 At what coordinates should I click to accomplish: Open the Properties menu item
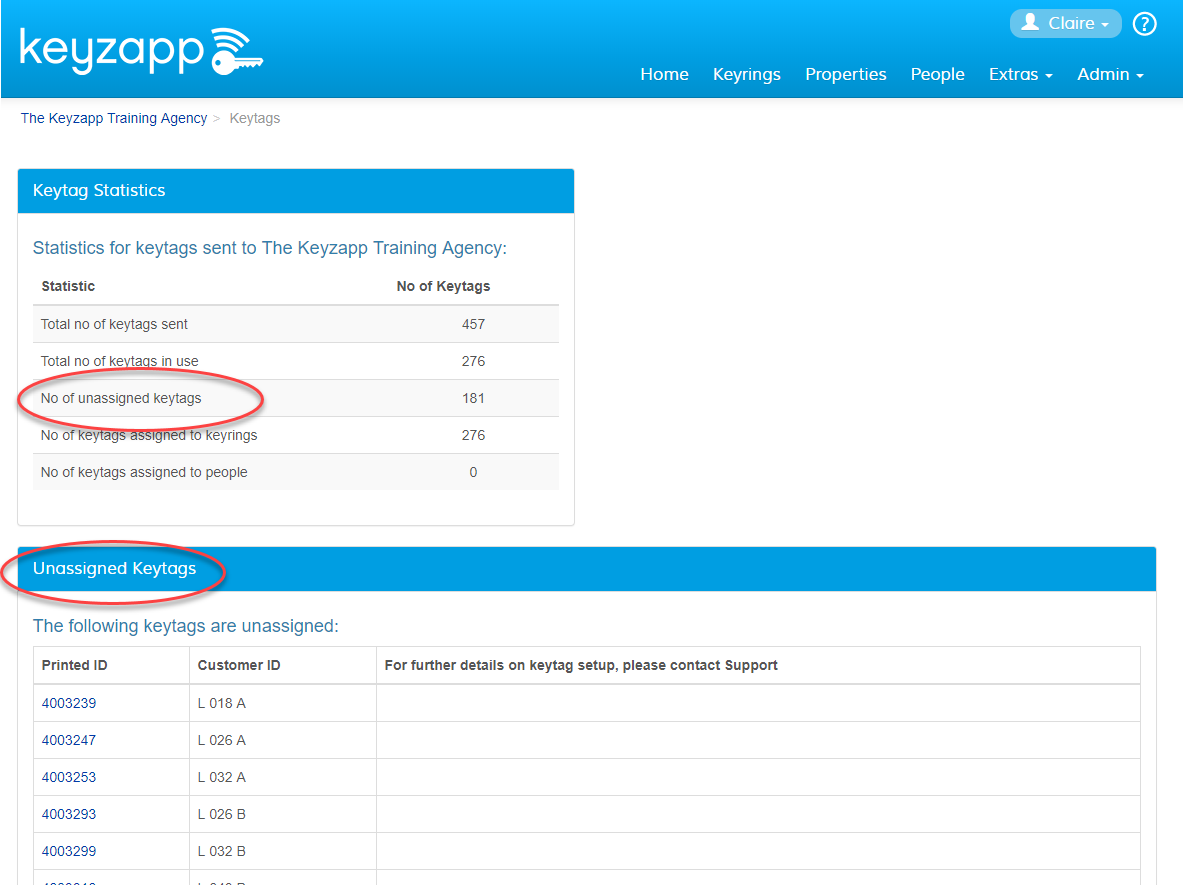[x=845, y=75]
